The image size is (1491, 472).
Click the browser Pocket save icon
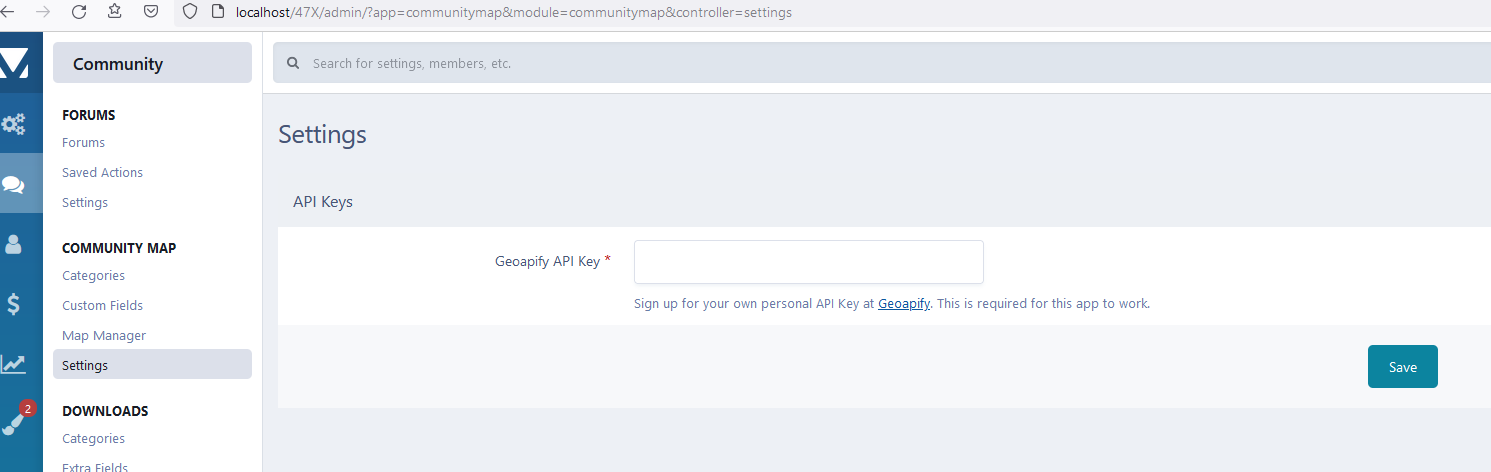click(x=150, y=12)
